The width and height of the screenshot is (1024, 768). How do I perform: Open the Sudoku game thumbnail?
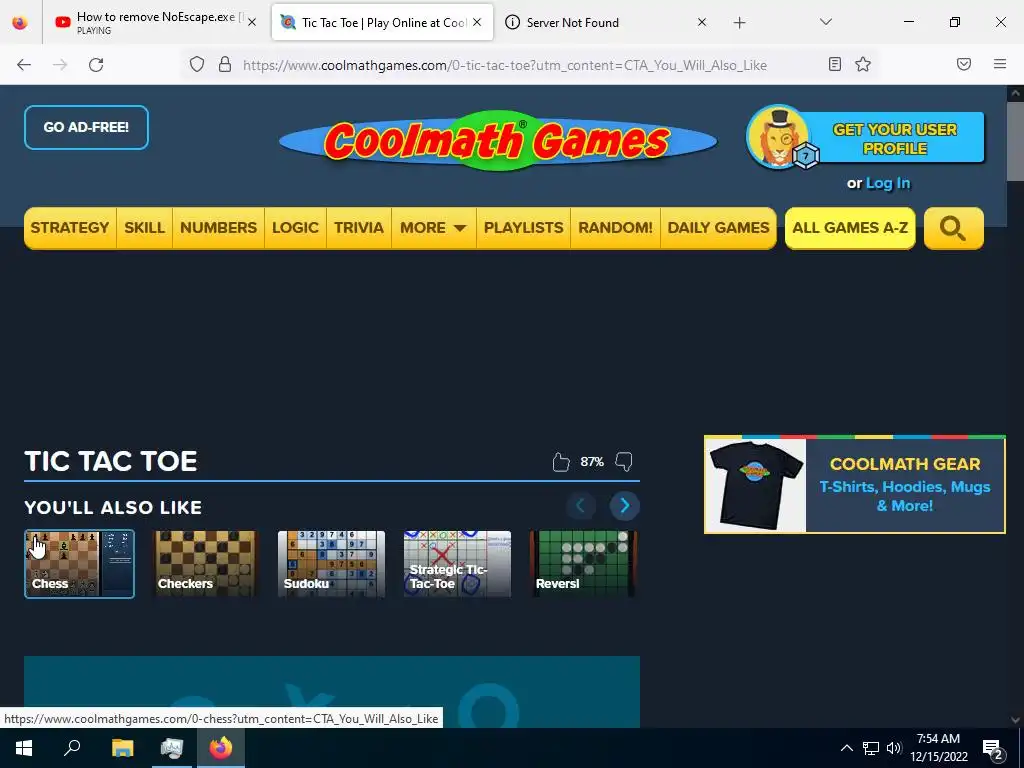tap(331, 564)
